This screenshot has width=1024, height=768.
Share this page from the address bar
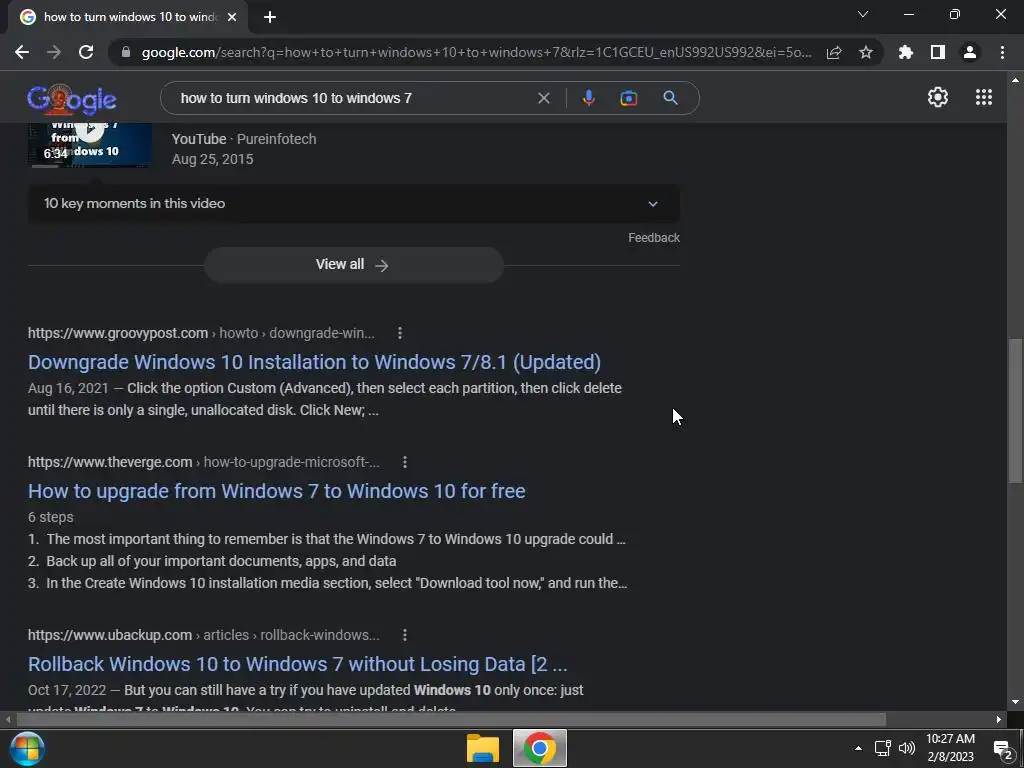click(834, 52)
